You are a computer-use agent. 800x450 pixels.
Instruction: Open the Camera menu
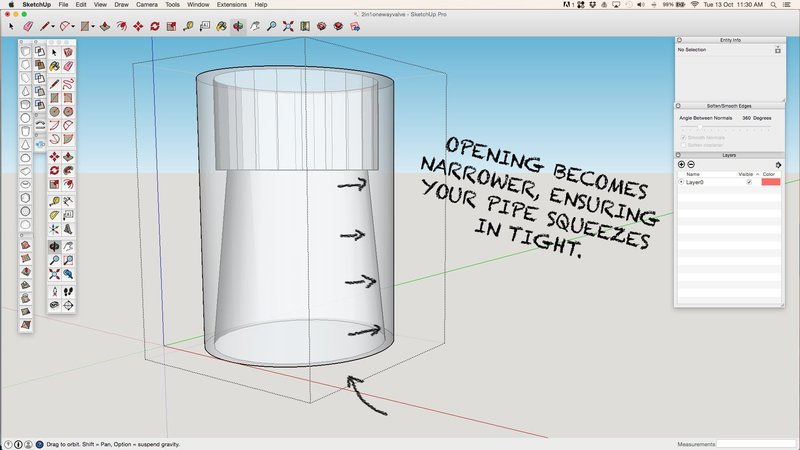pos(146,5)
